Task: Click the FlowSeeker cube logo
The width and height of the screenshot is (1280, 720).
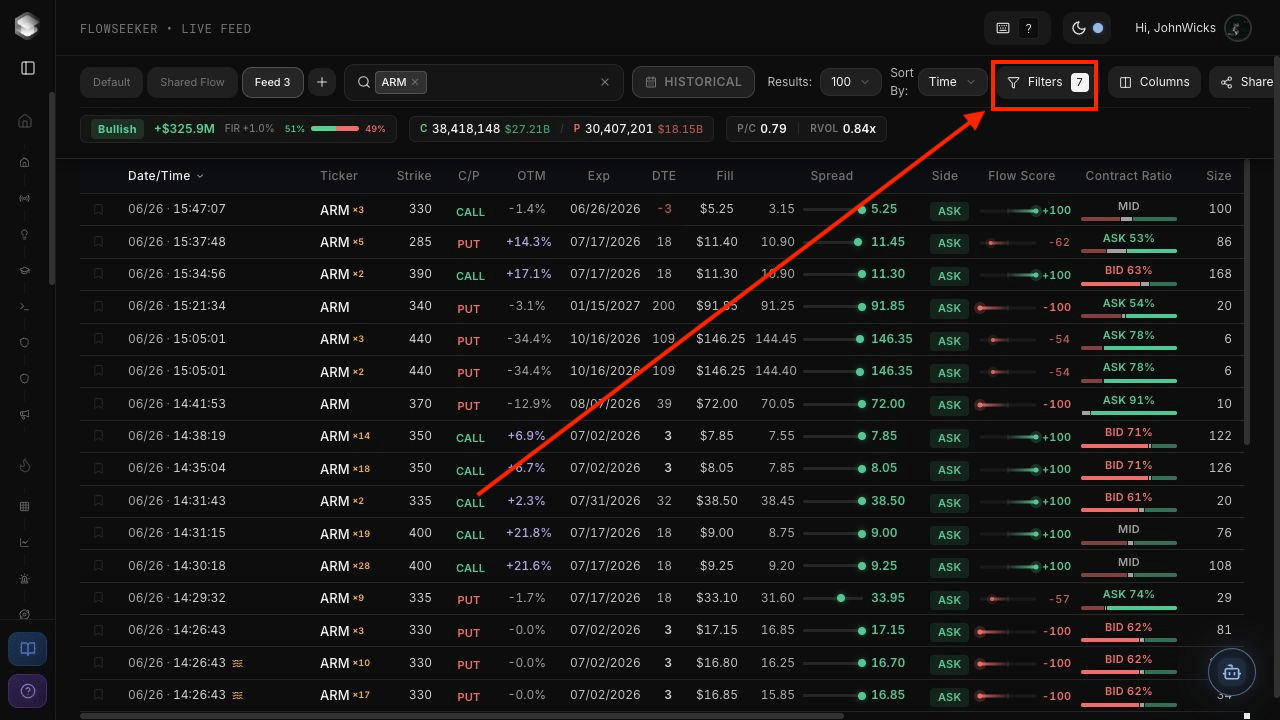Action: (x=27, y=27)
